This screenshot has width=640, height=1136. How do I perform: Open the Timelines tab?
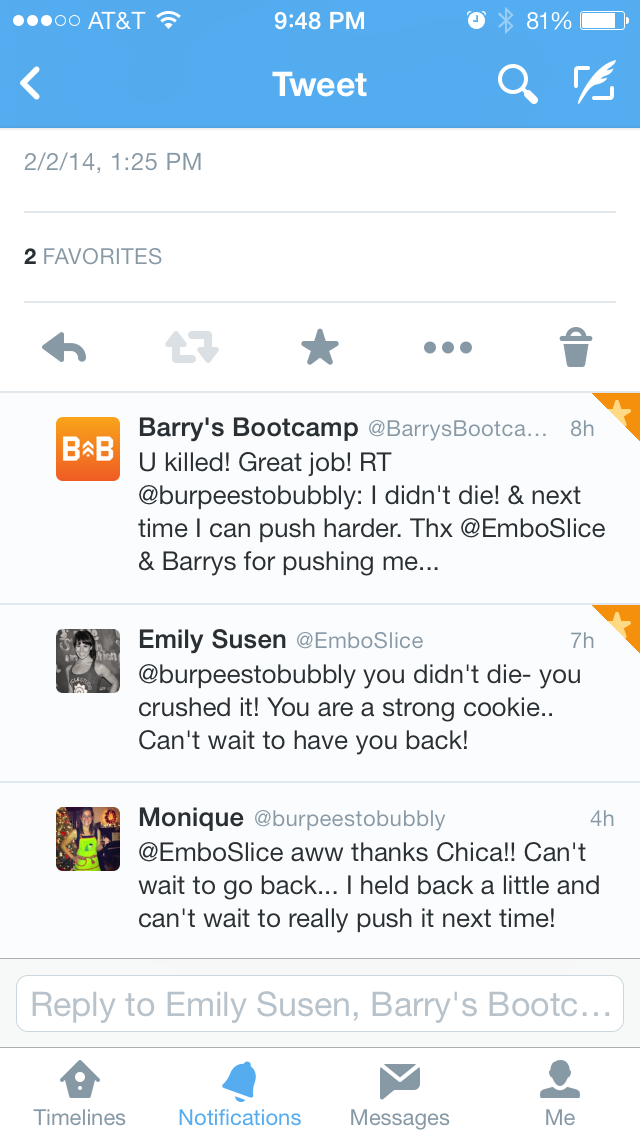click(80, 1095)
